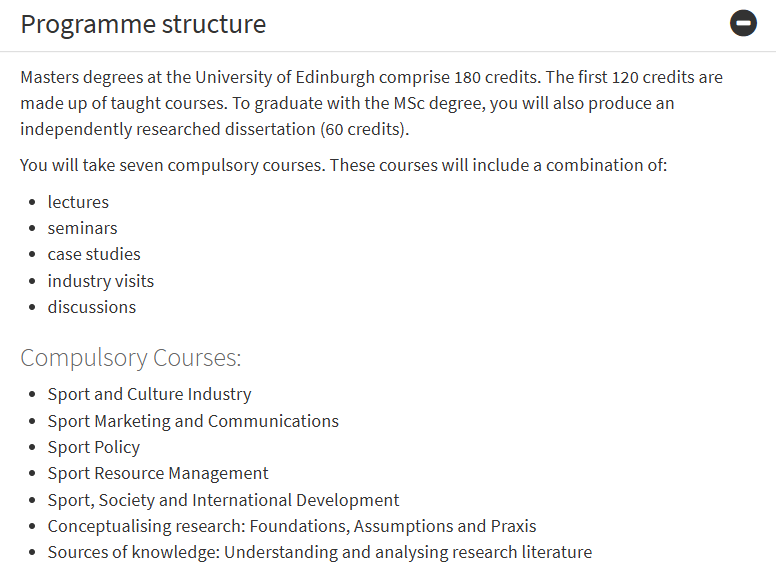The image size is (776, 576).
Task: Click 'Sources of knowledge' course entry
Action: 320,552
